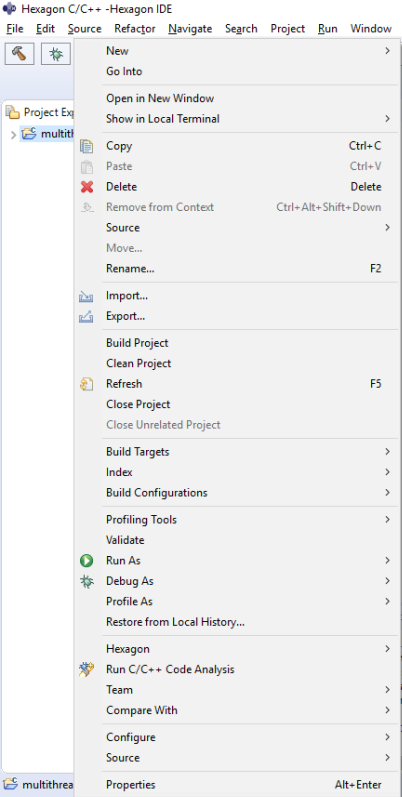Expand the New submenu arrow
402x797 pixels.
388,51
